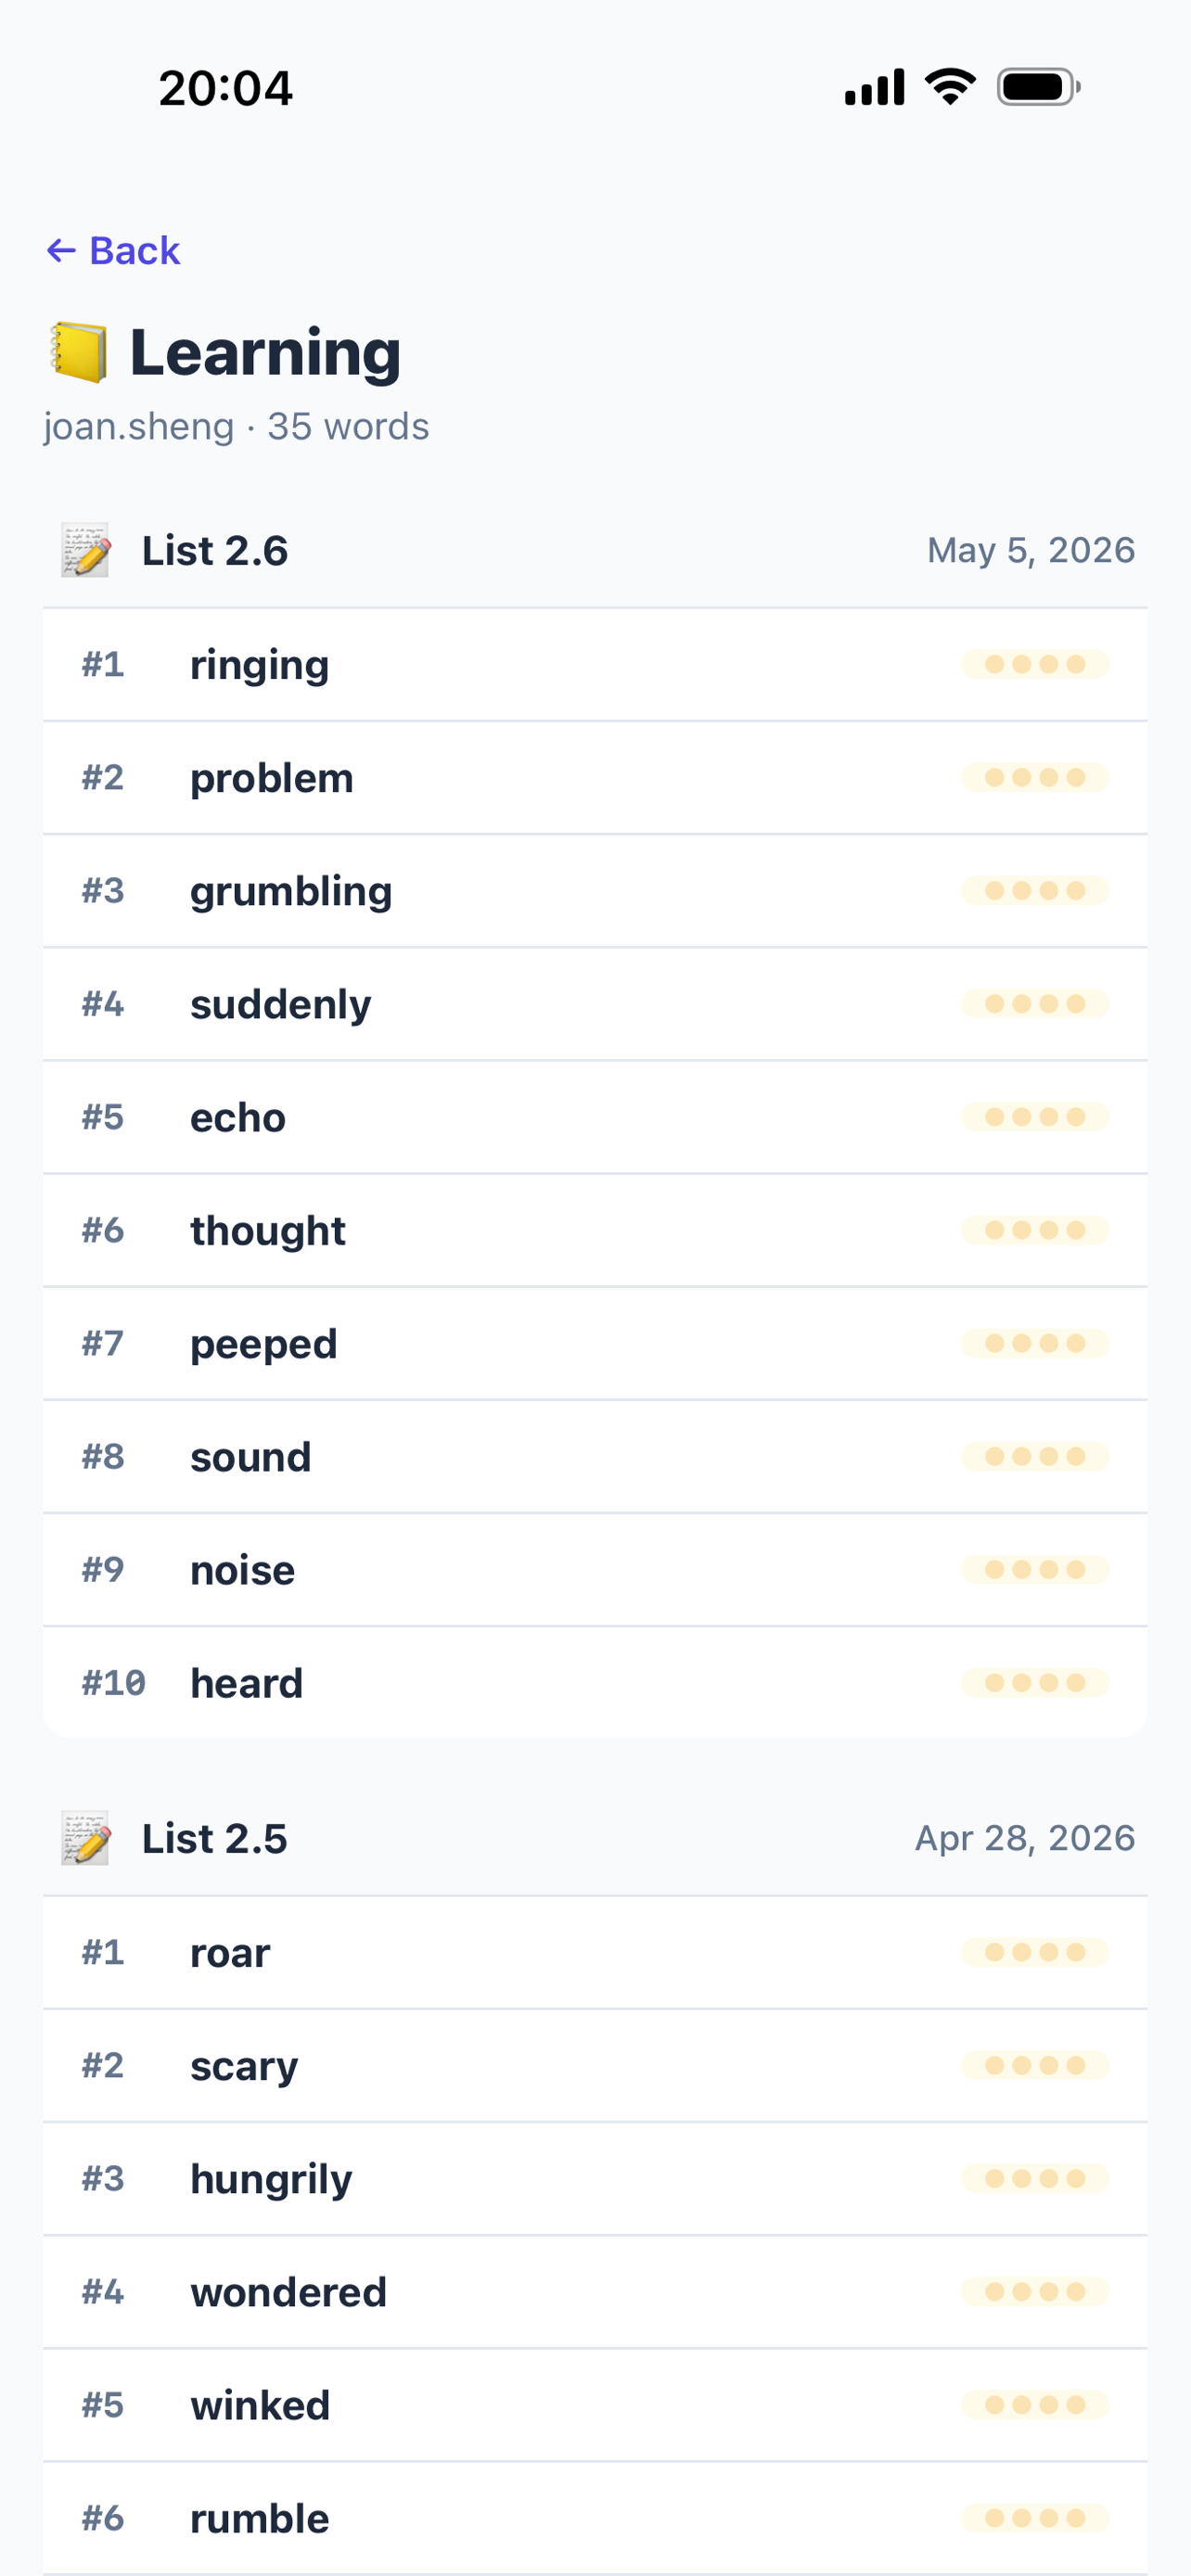Click the progress dots for "problem"

point(1035,778)
